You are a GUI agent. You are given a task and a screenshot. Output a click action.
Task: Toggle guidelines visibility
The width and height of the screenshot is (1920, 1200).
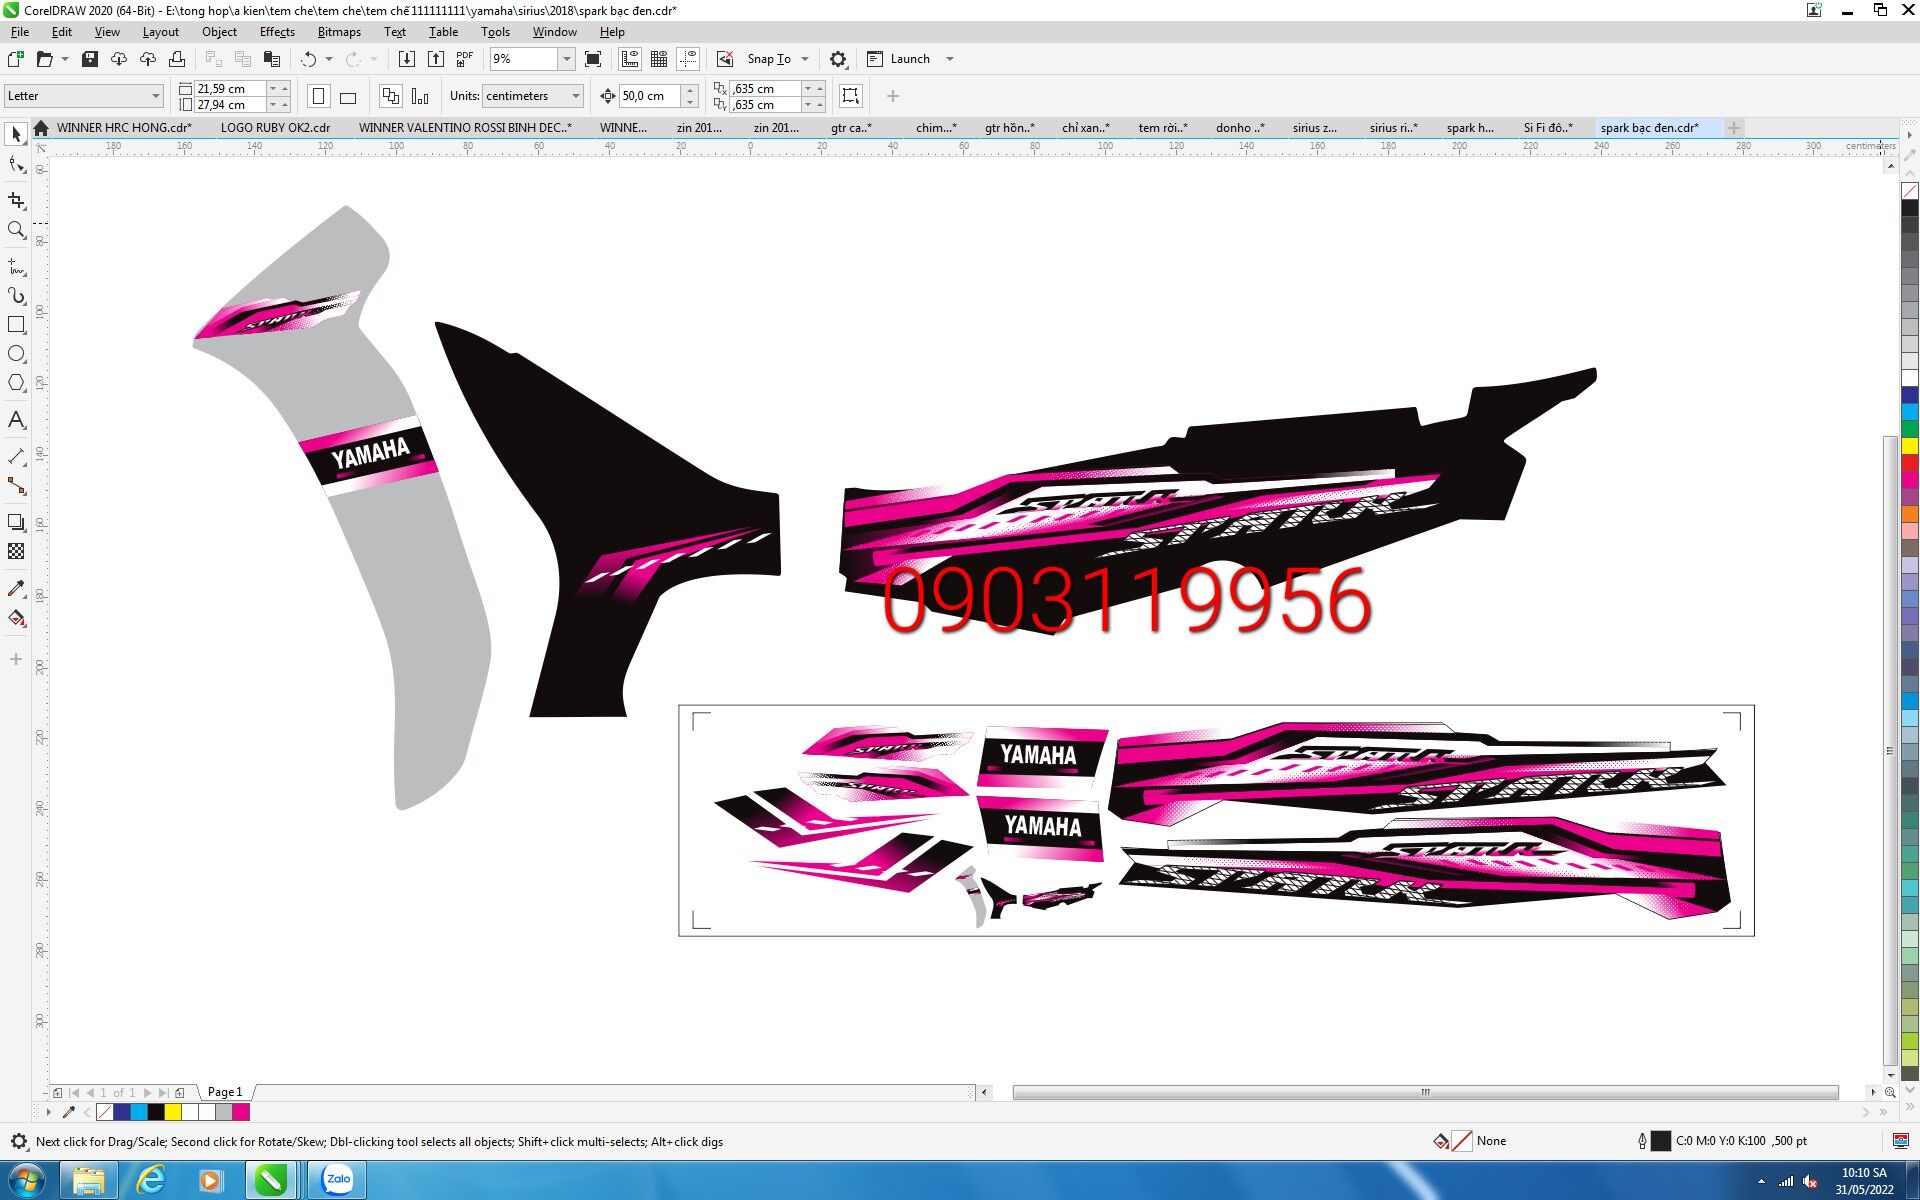[688, 59]
